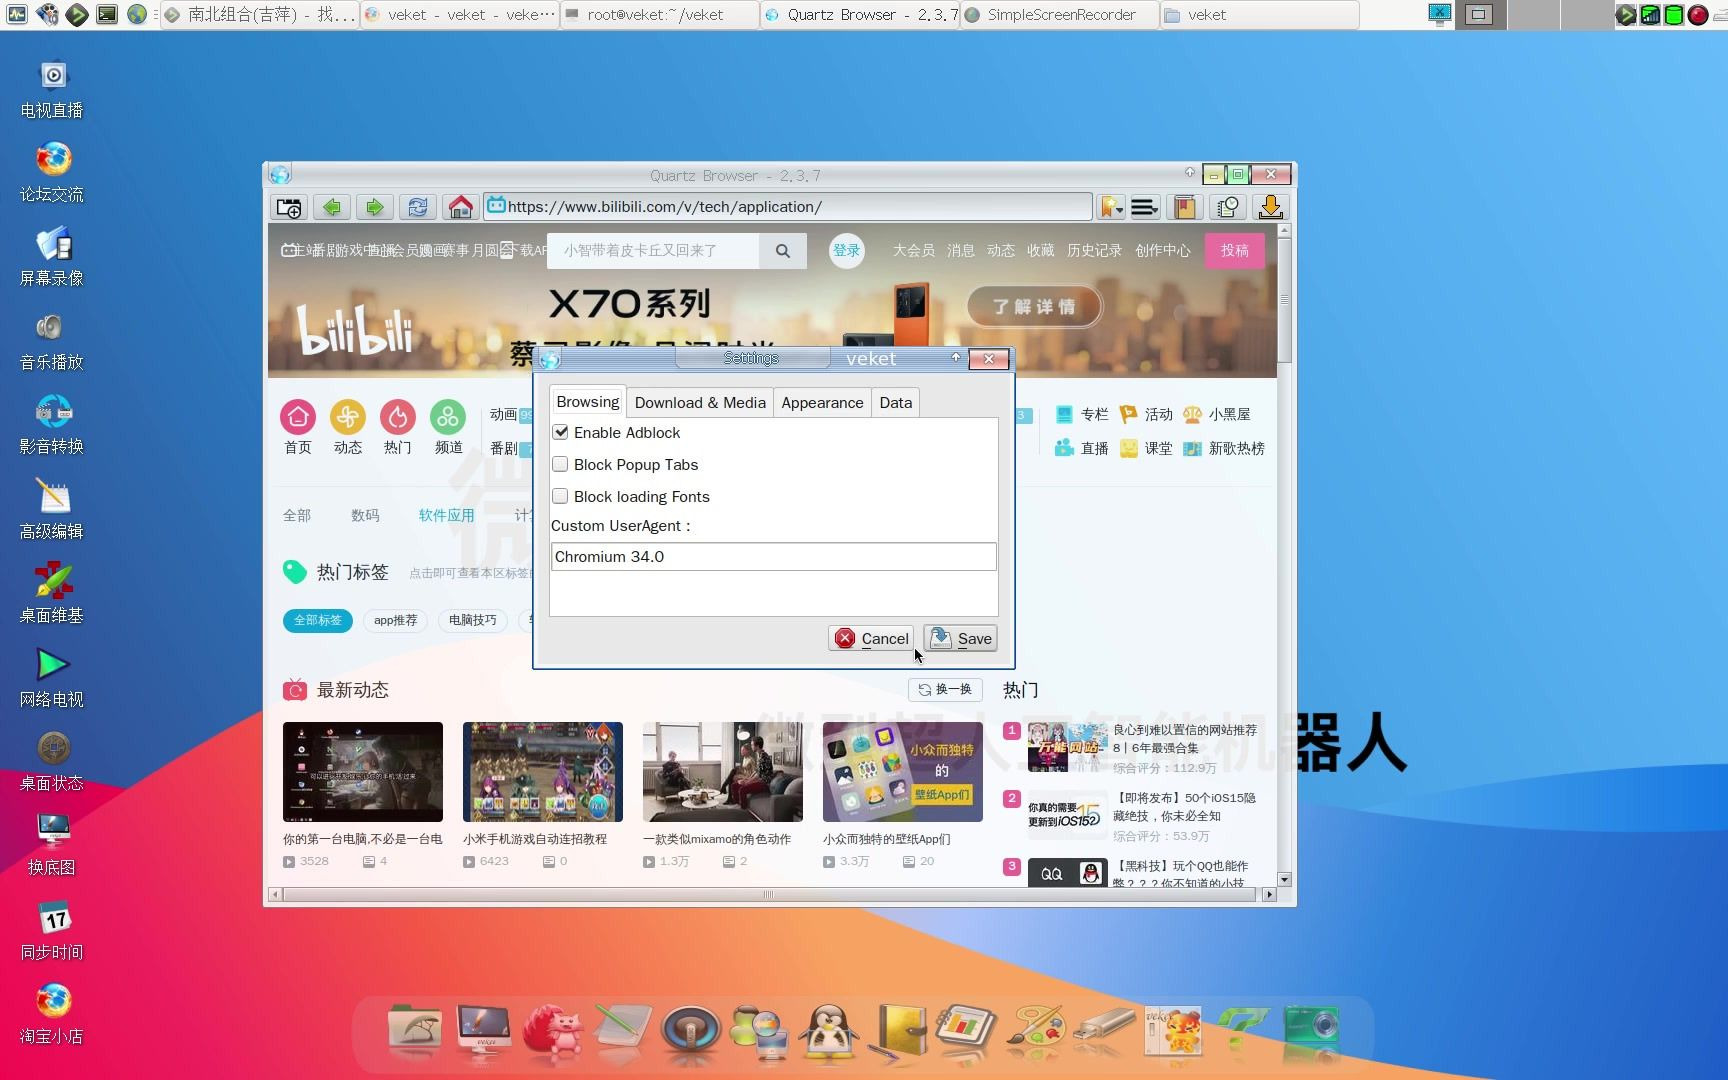The image size is (1728, 1080).
Task: Click the bilibili search magnifier button
Action: click(x=783, y=251)
